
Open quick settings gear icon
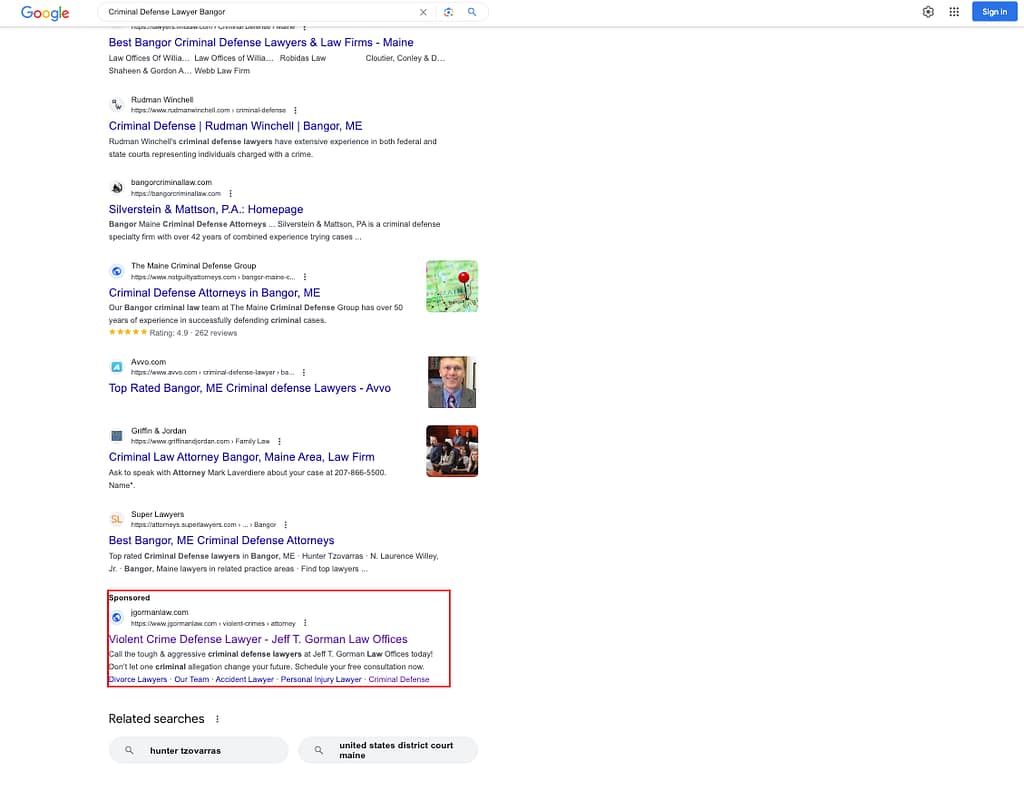click(928, 12)
